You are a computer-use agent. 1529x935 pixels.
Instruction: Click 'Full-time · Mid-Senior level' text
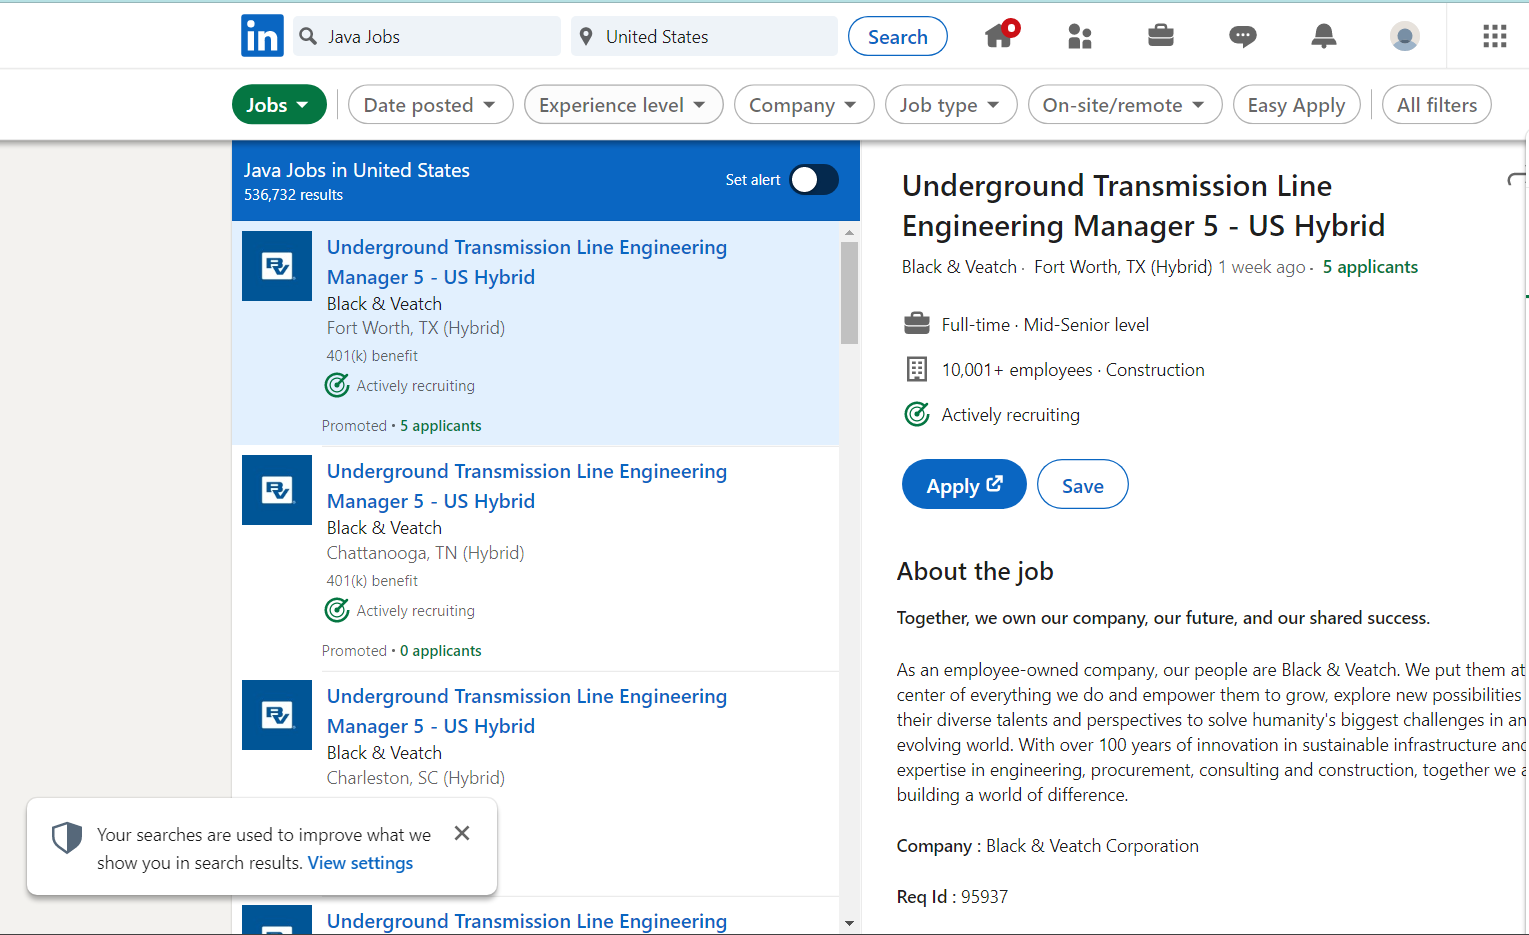[x=1045, y=325]
